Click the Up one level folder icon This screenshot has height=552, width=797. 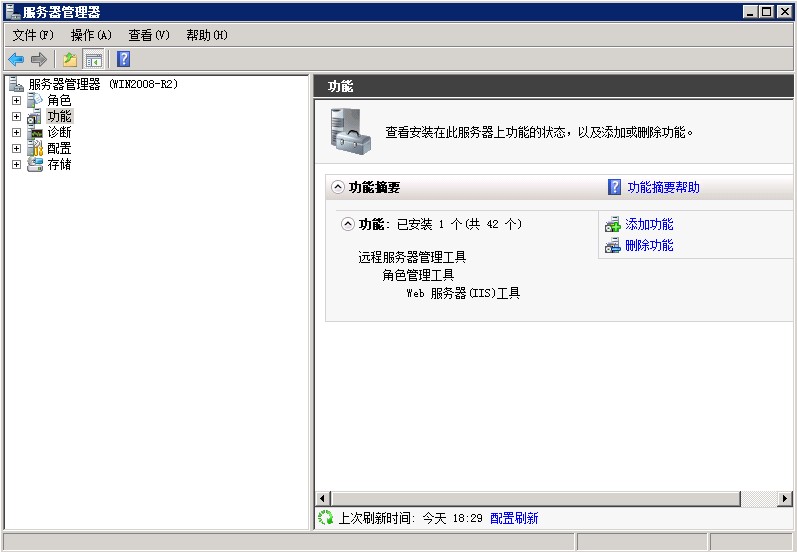coord(70,59)
